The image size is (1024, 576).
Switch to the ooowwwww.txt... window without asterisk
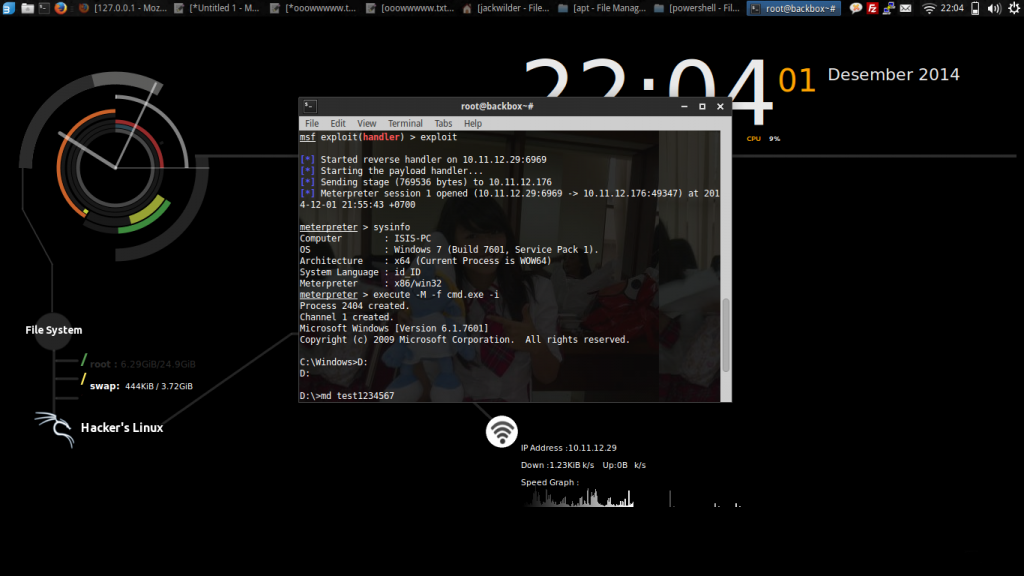[x=409, y=8]
